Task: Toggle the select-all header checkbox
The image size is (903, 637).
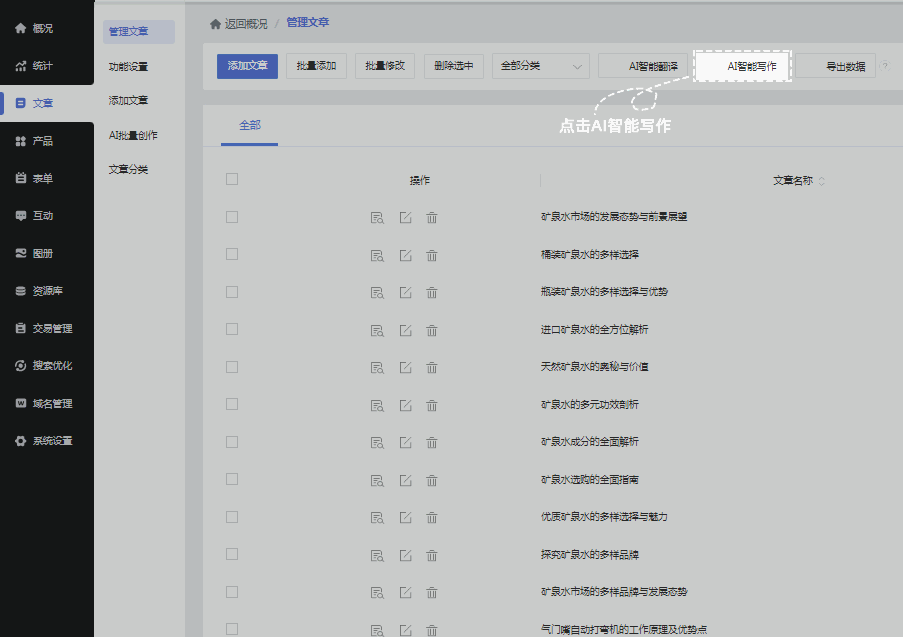Action: 232,179
